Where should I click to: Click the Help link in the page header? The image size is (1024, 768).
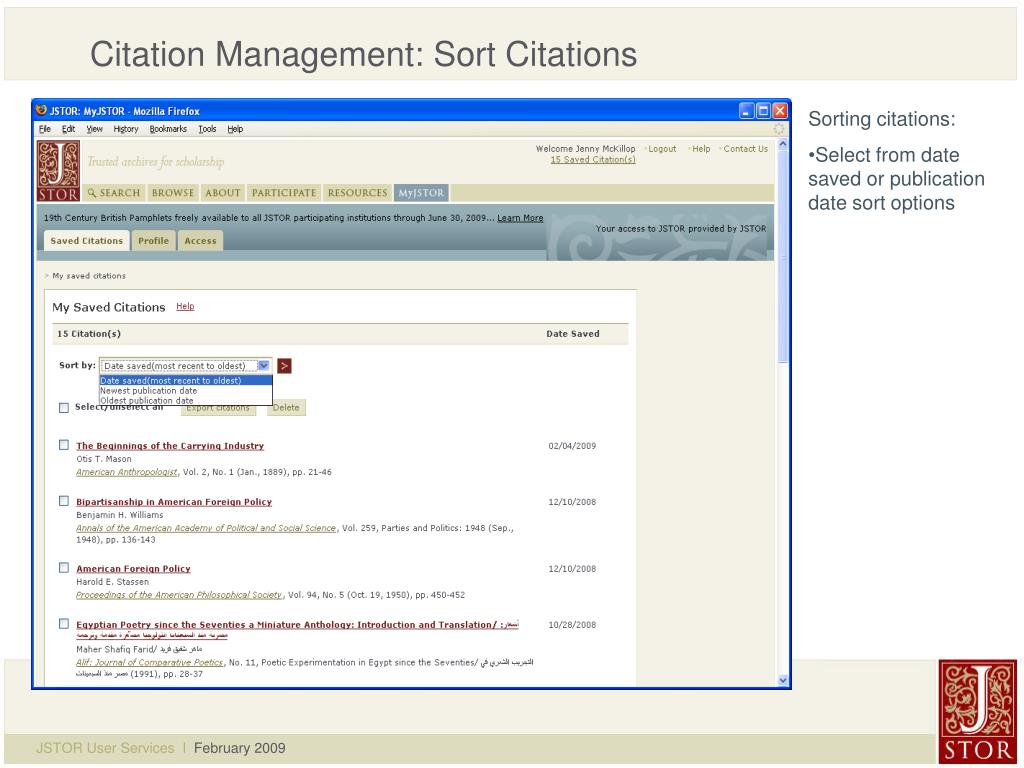coord(701,149)
